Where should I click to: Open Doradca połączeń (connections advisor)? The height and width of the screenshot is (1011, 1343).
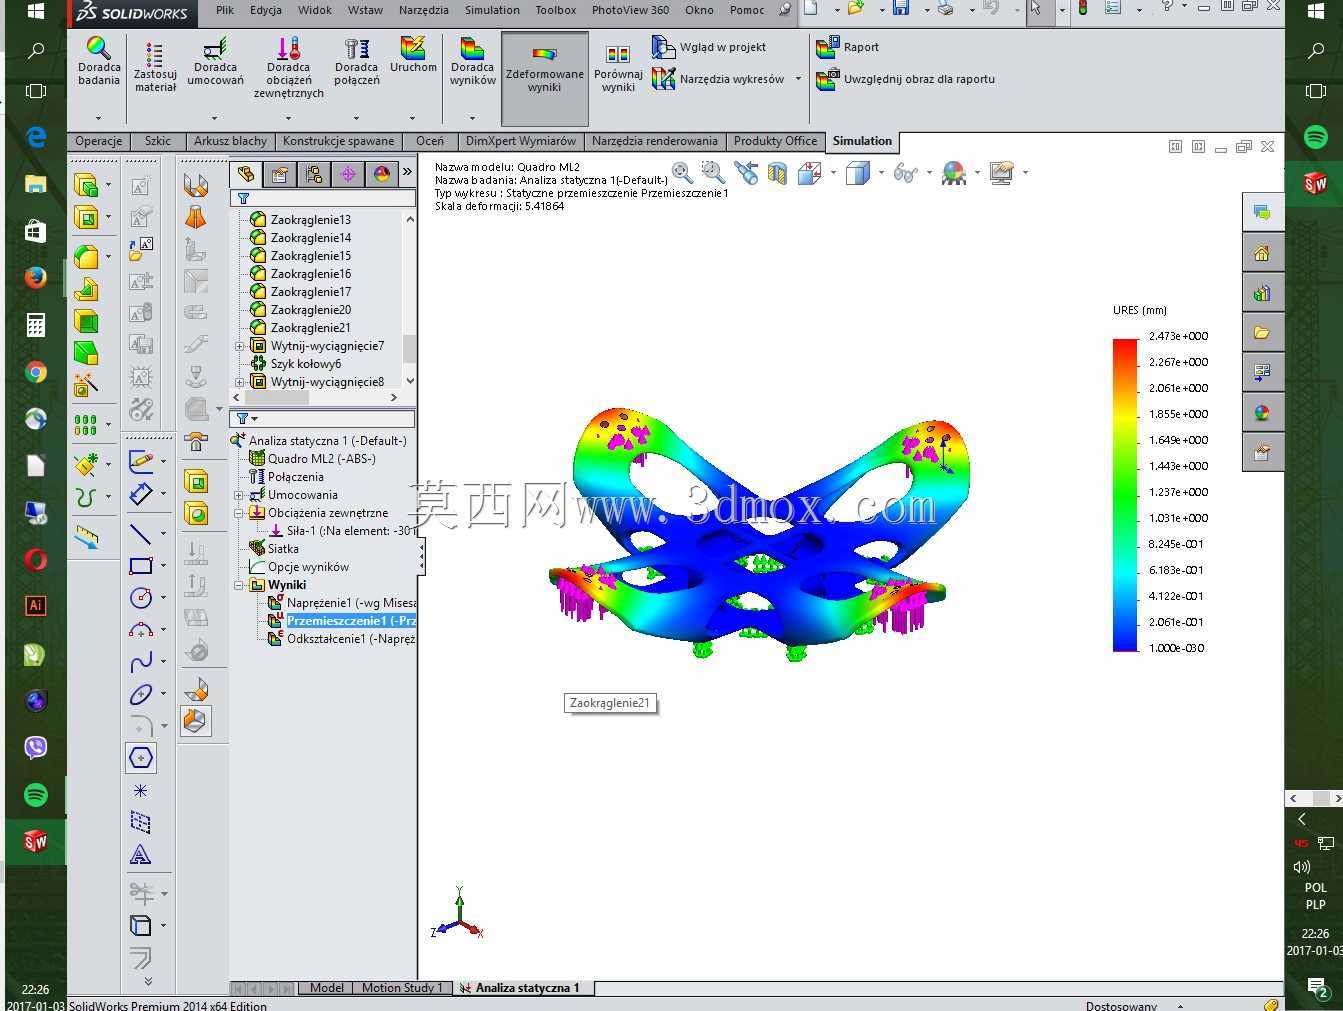(356, 61)
